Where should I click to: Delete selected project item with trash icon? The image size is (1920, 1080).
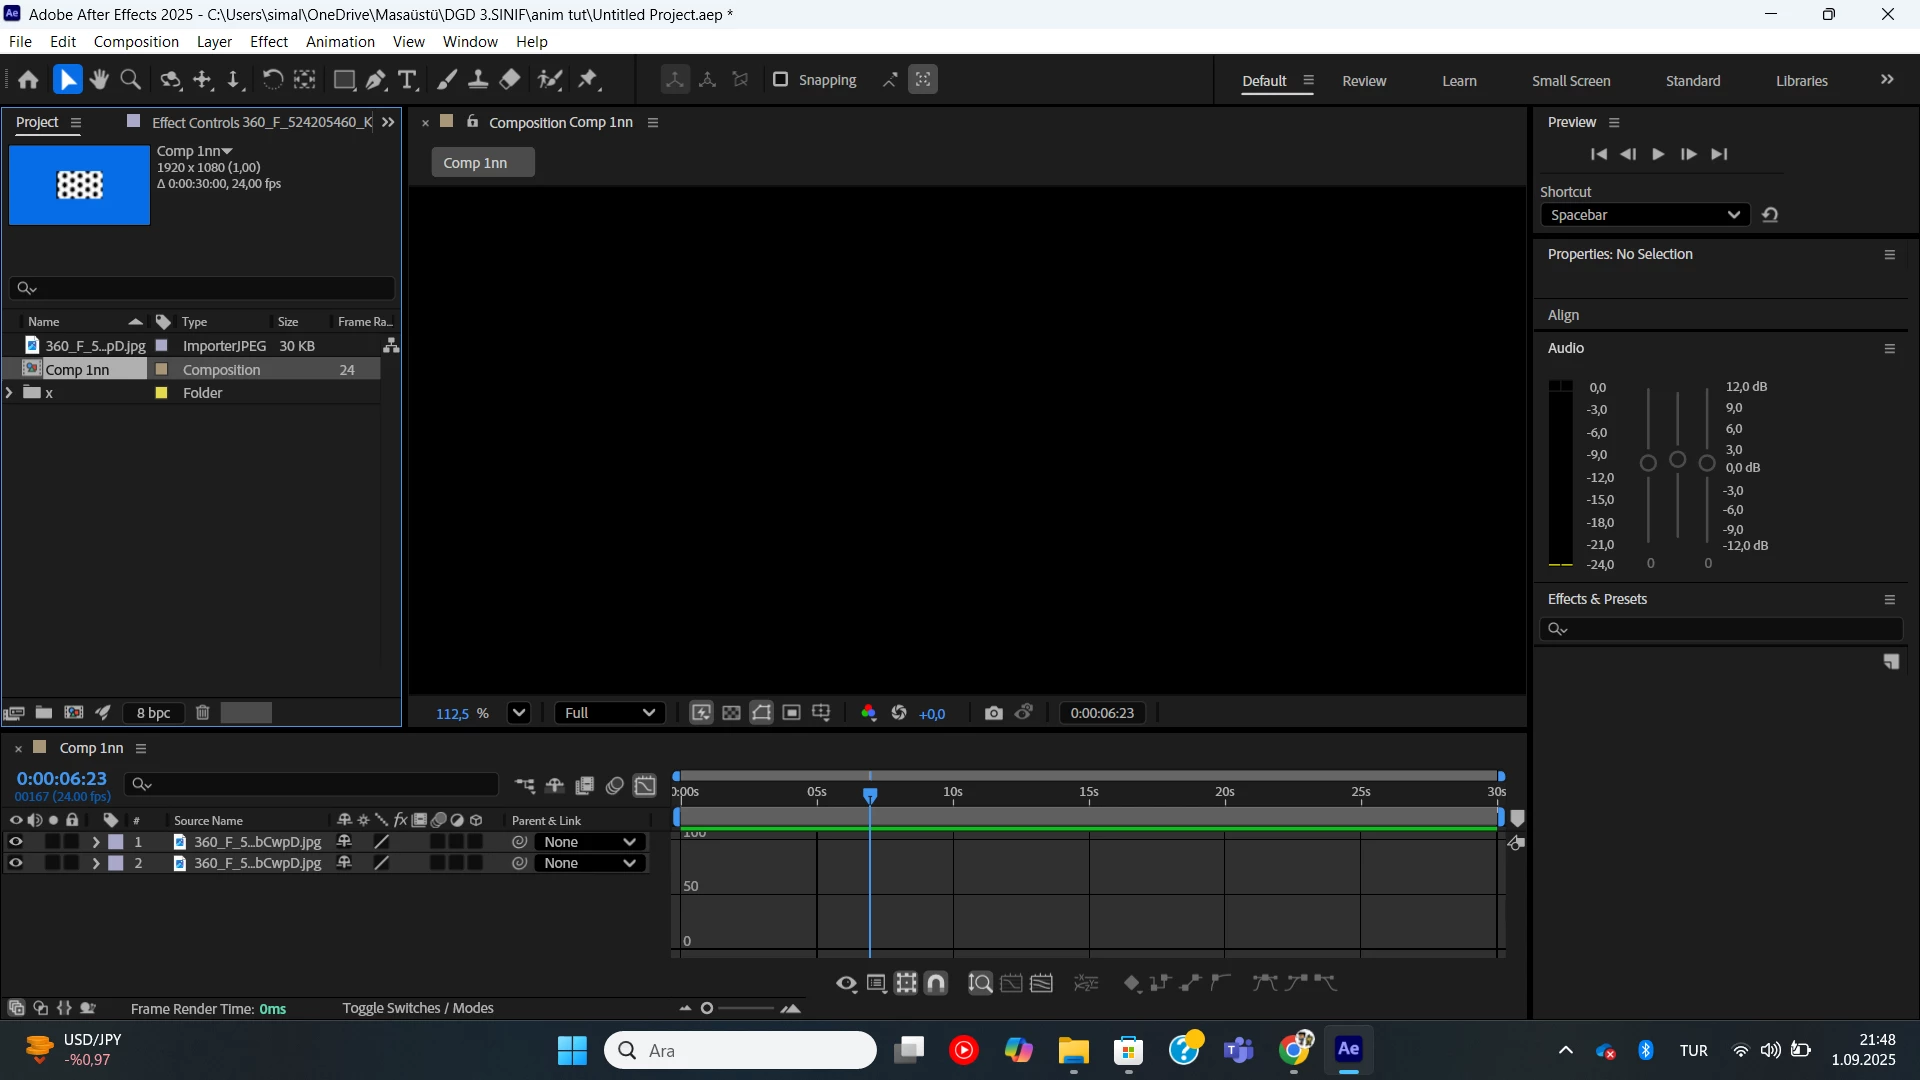(x=202, y=713)
